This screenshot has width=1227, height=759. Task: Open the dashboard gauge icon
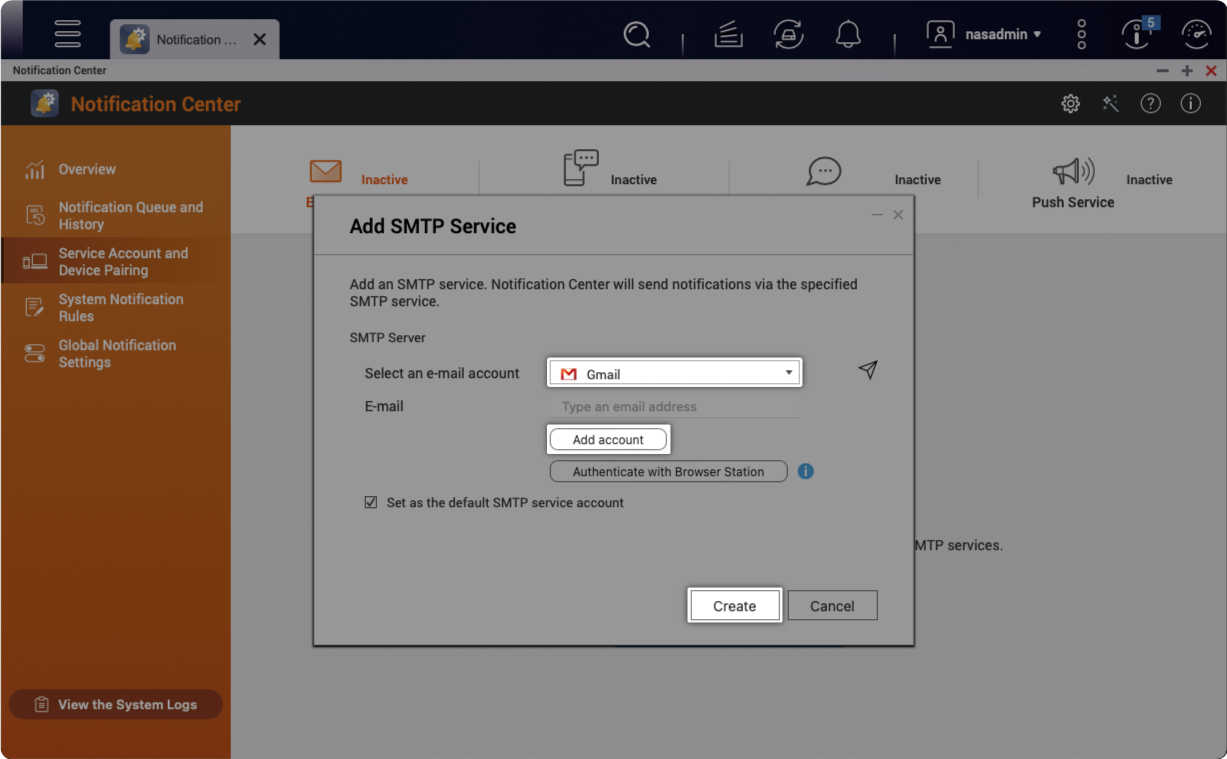[1196, 35]
